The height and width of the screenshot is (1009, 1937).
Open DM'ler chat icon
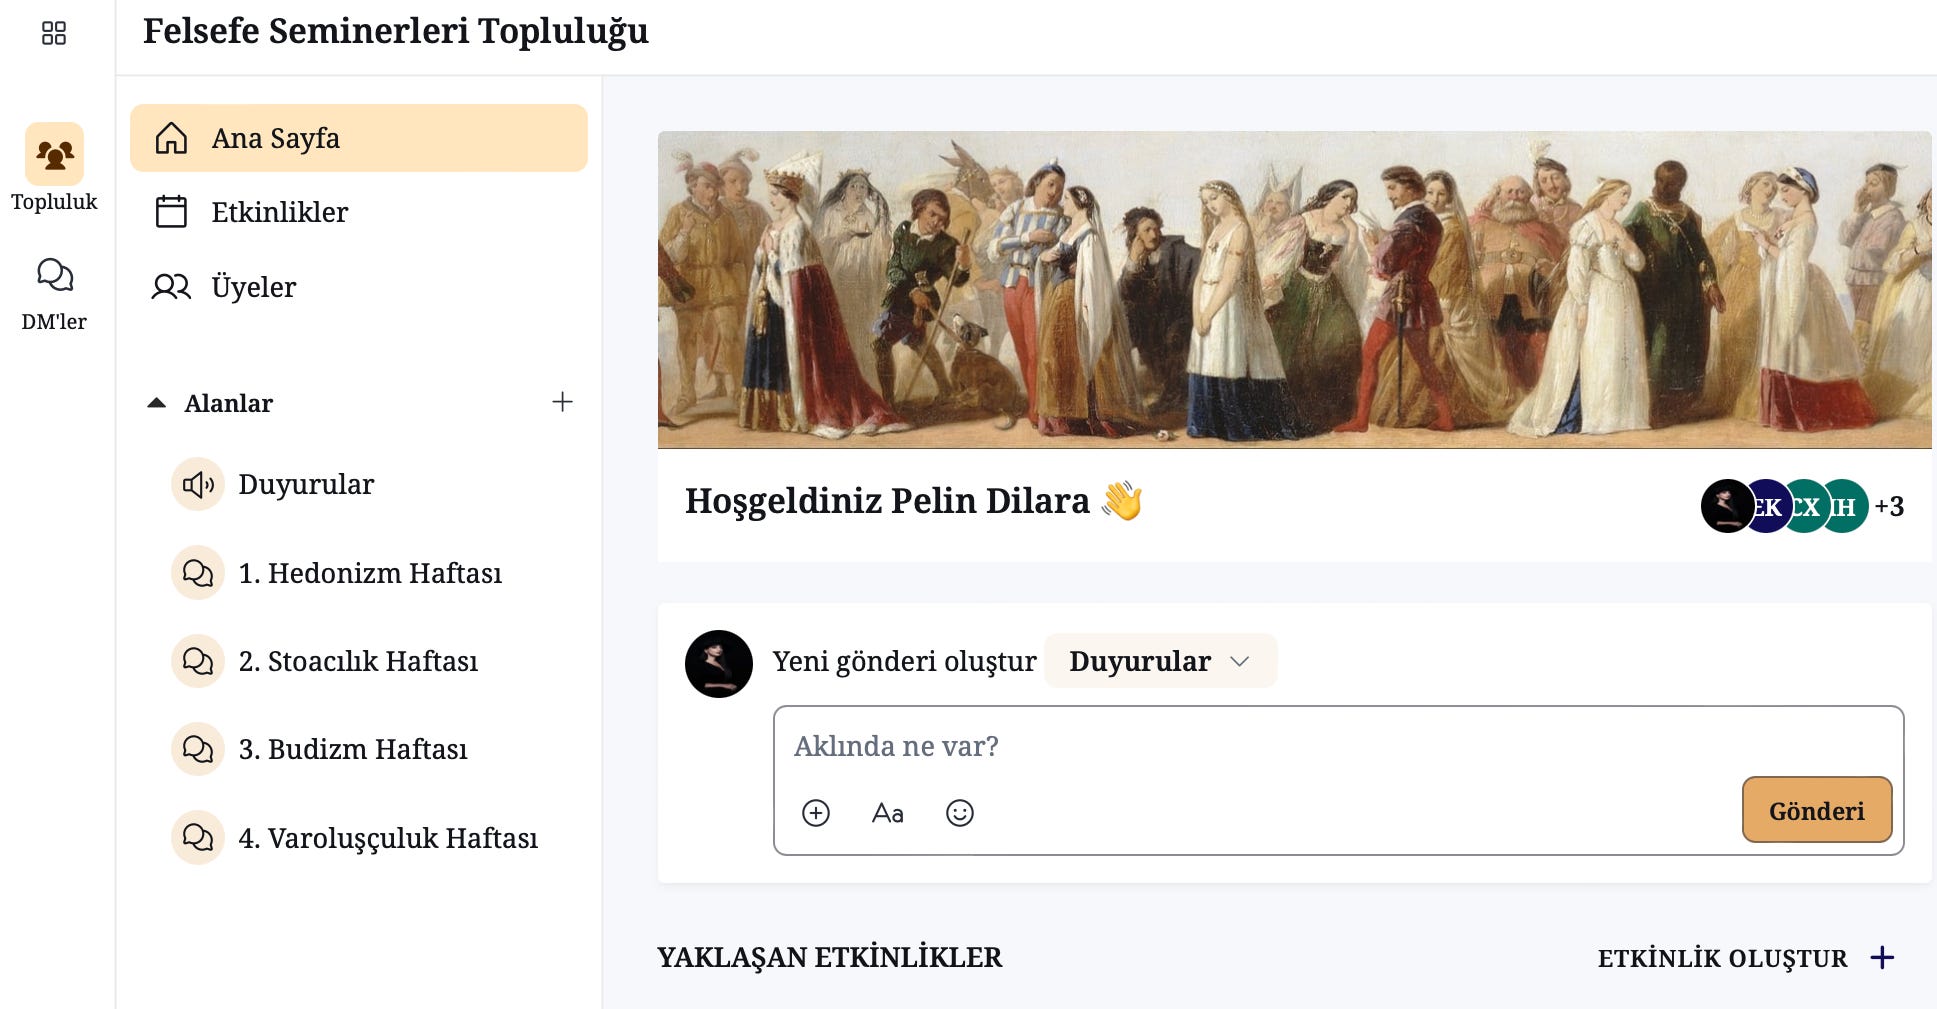pos(54,274)
